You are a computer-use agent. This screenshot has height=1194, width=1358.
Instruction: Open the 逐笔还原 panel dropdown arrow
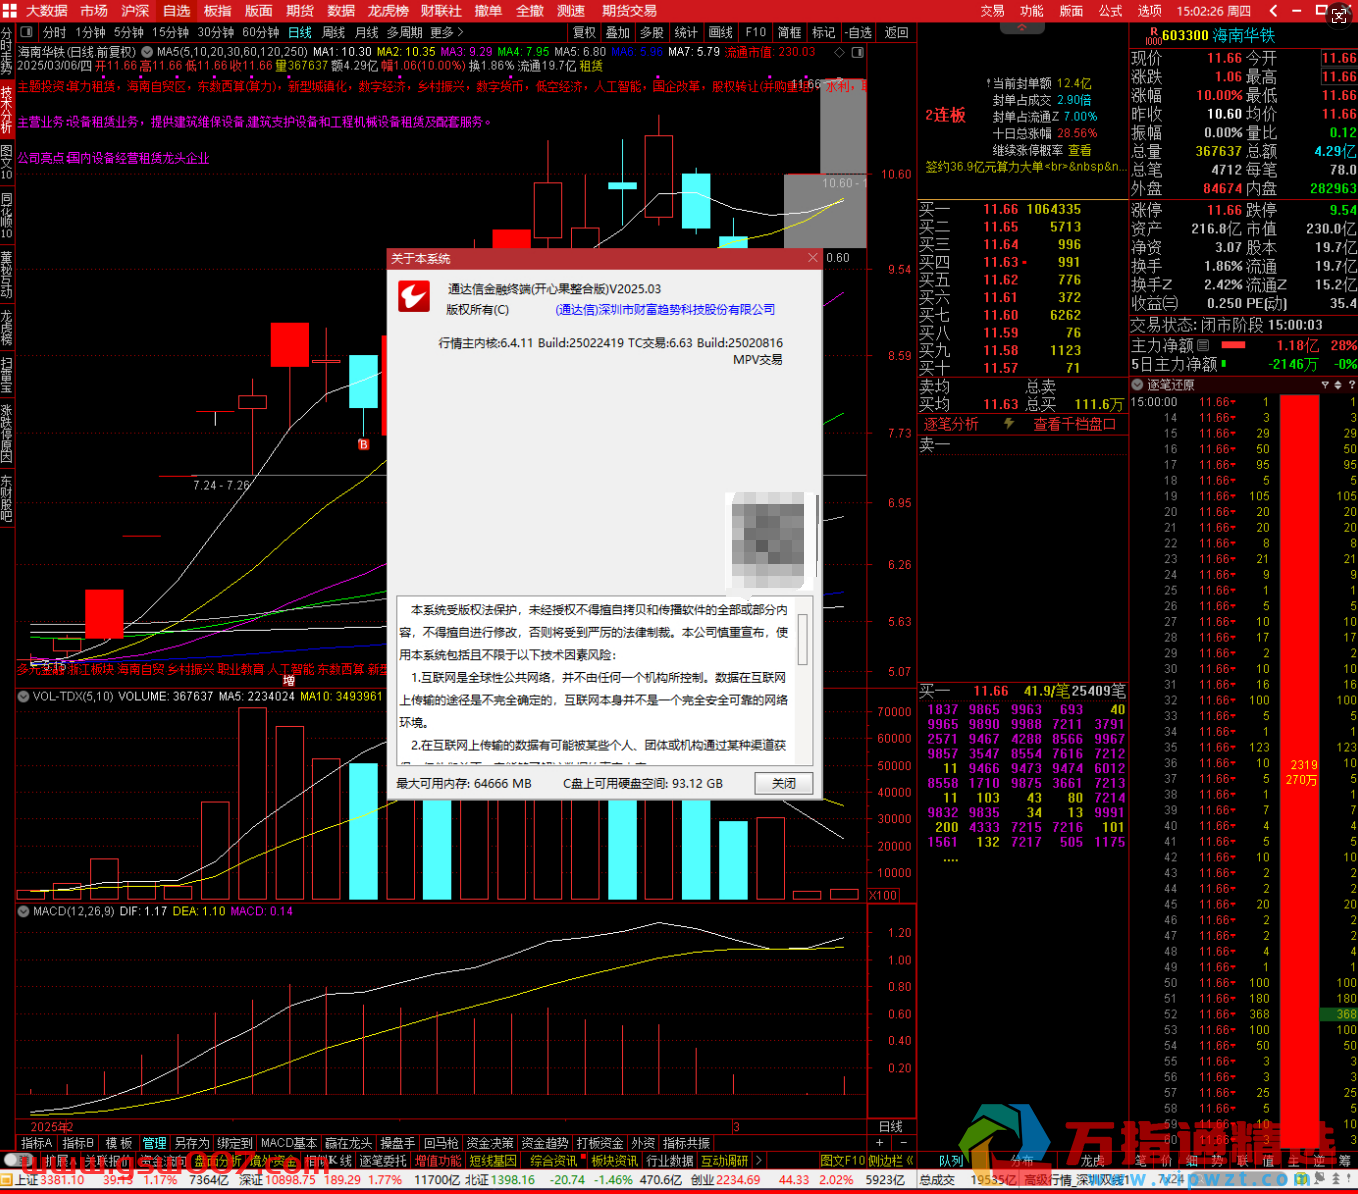(x=1138, y=385)
